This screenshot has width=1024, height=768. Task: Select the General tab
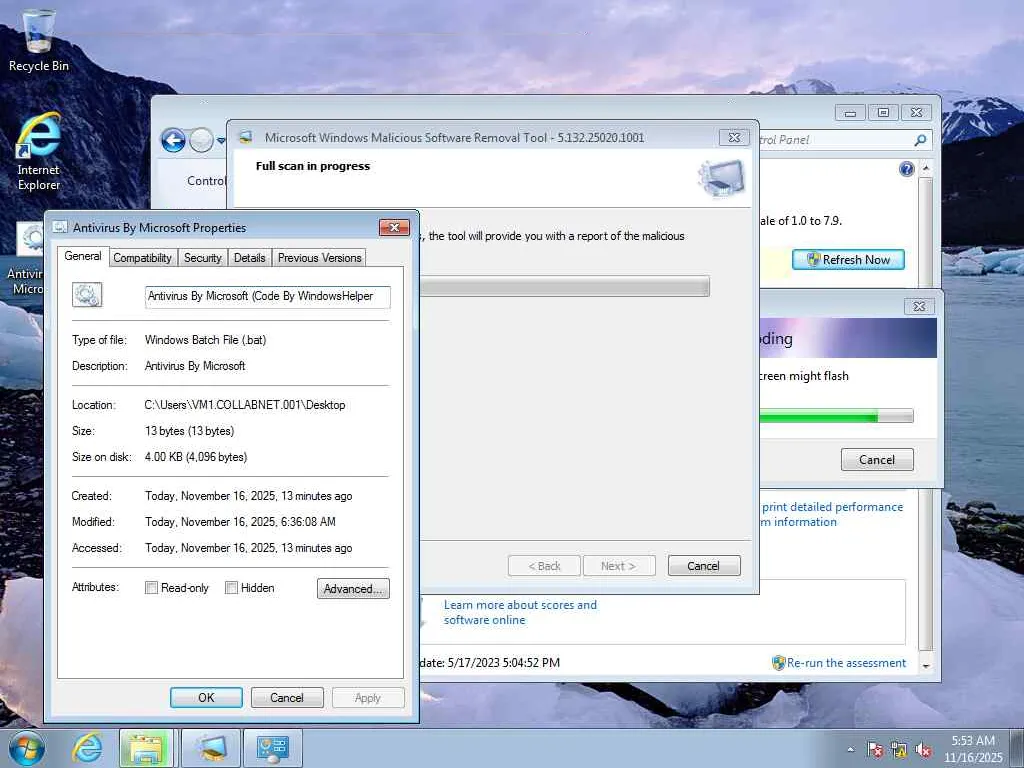(x=83, y=256)
